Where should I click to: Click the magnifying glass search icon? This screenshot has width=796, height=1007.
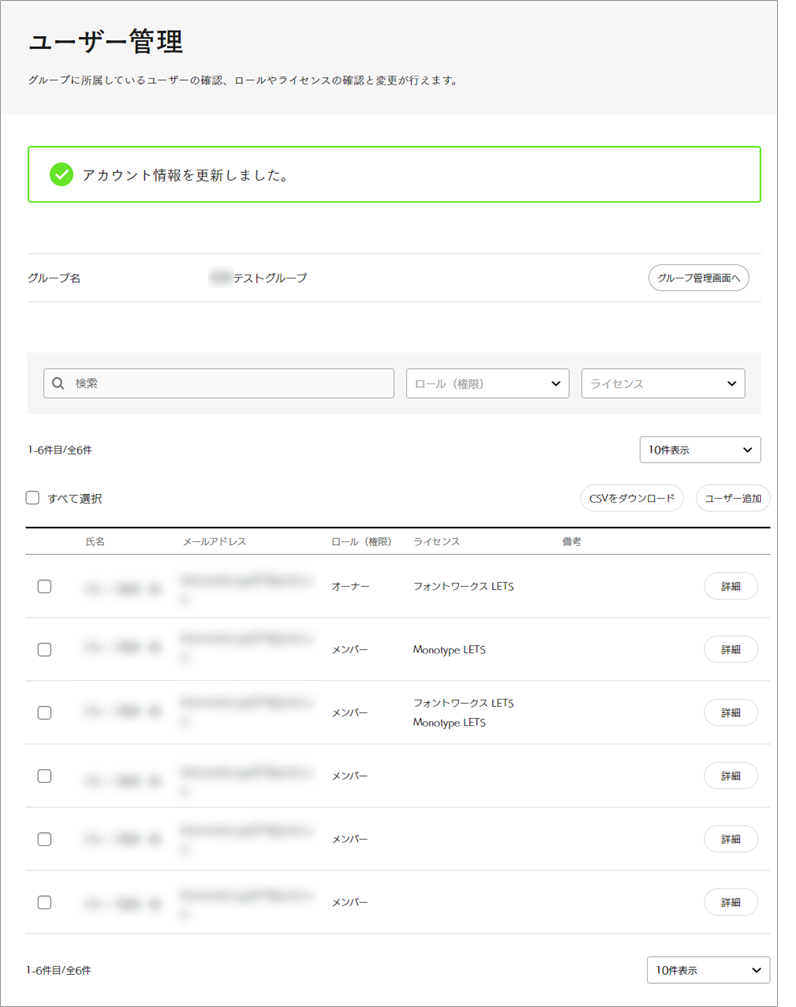coord(58,383)
